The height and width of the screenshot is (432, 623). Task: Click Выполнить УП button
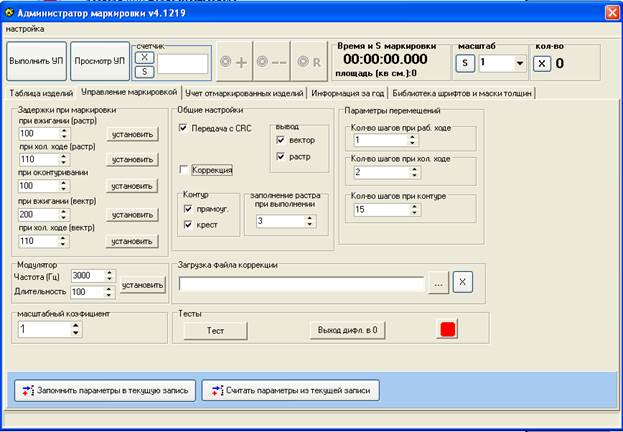(36, 61)
